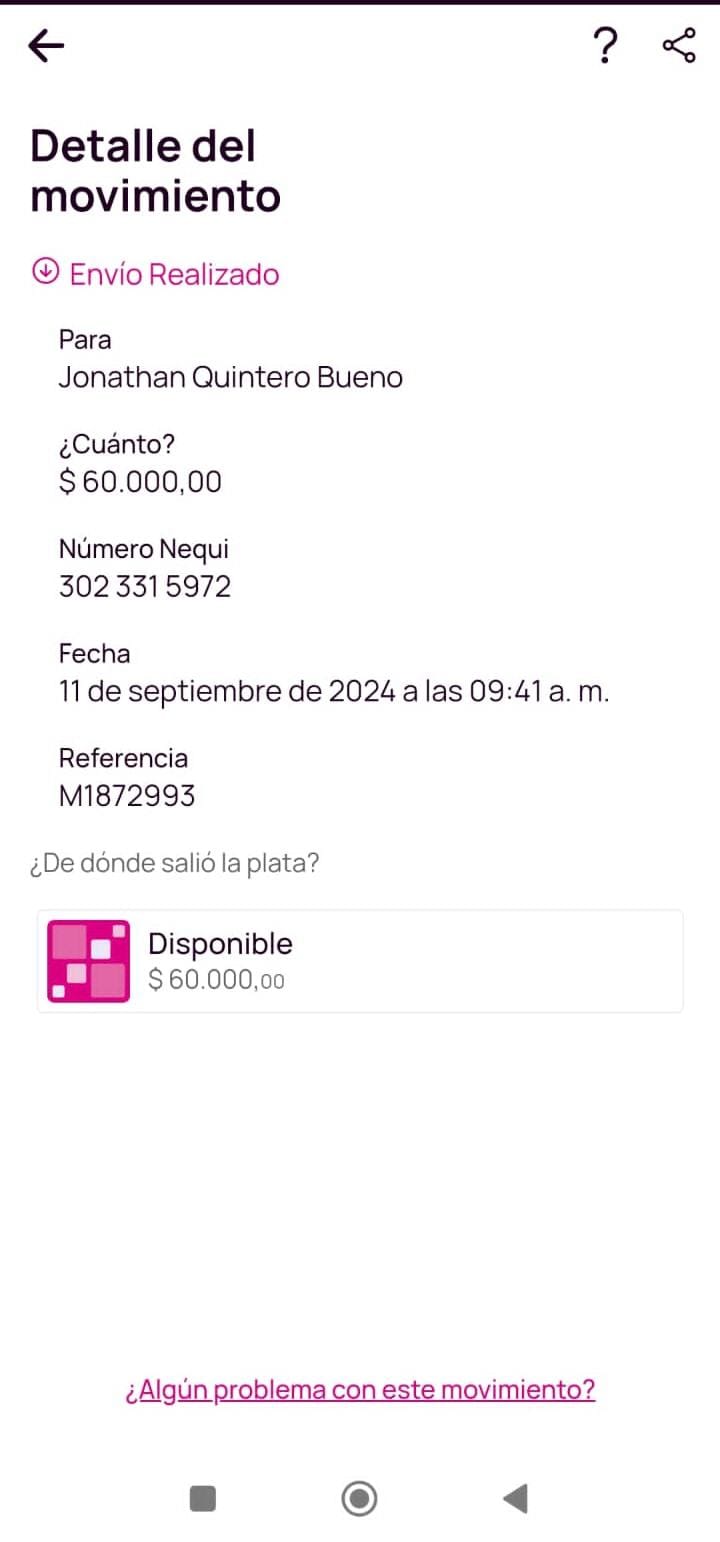
Task: Tap the 'Referencia' field label
Action: coord(123,758)
